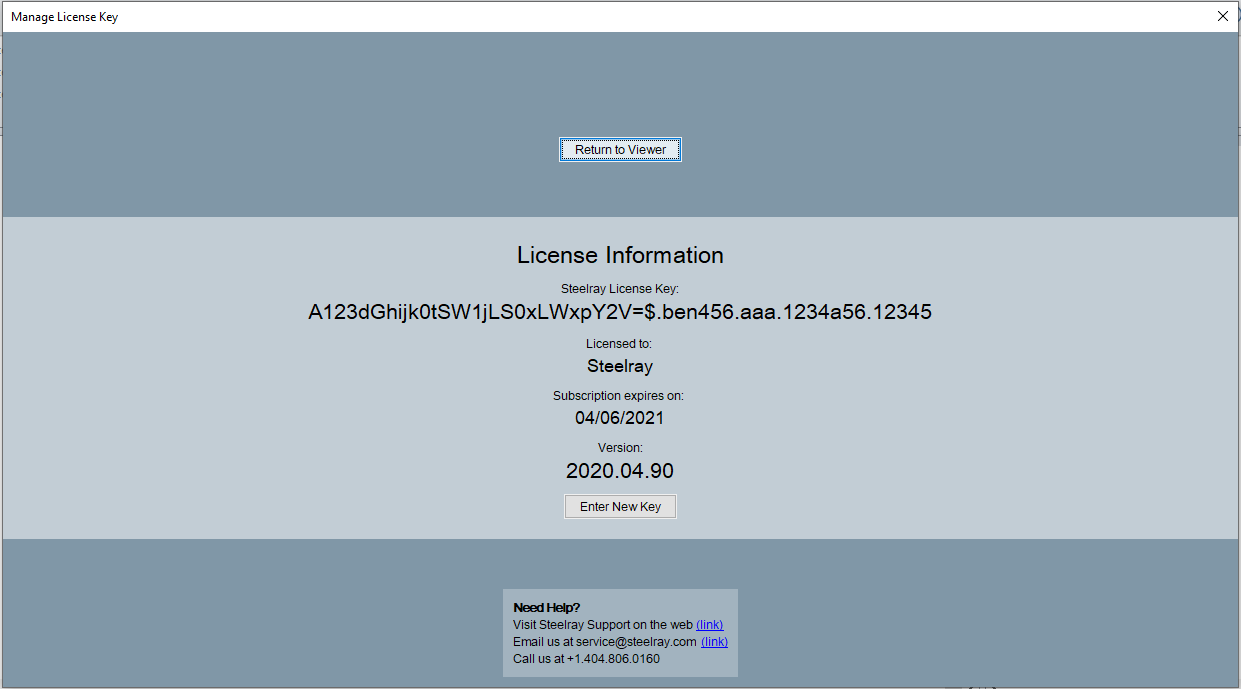Select the License Information heading
Viewport: 1241px width, 689px height.
620,255
